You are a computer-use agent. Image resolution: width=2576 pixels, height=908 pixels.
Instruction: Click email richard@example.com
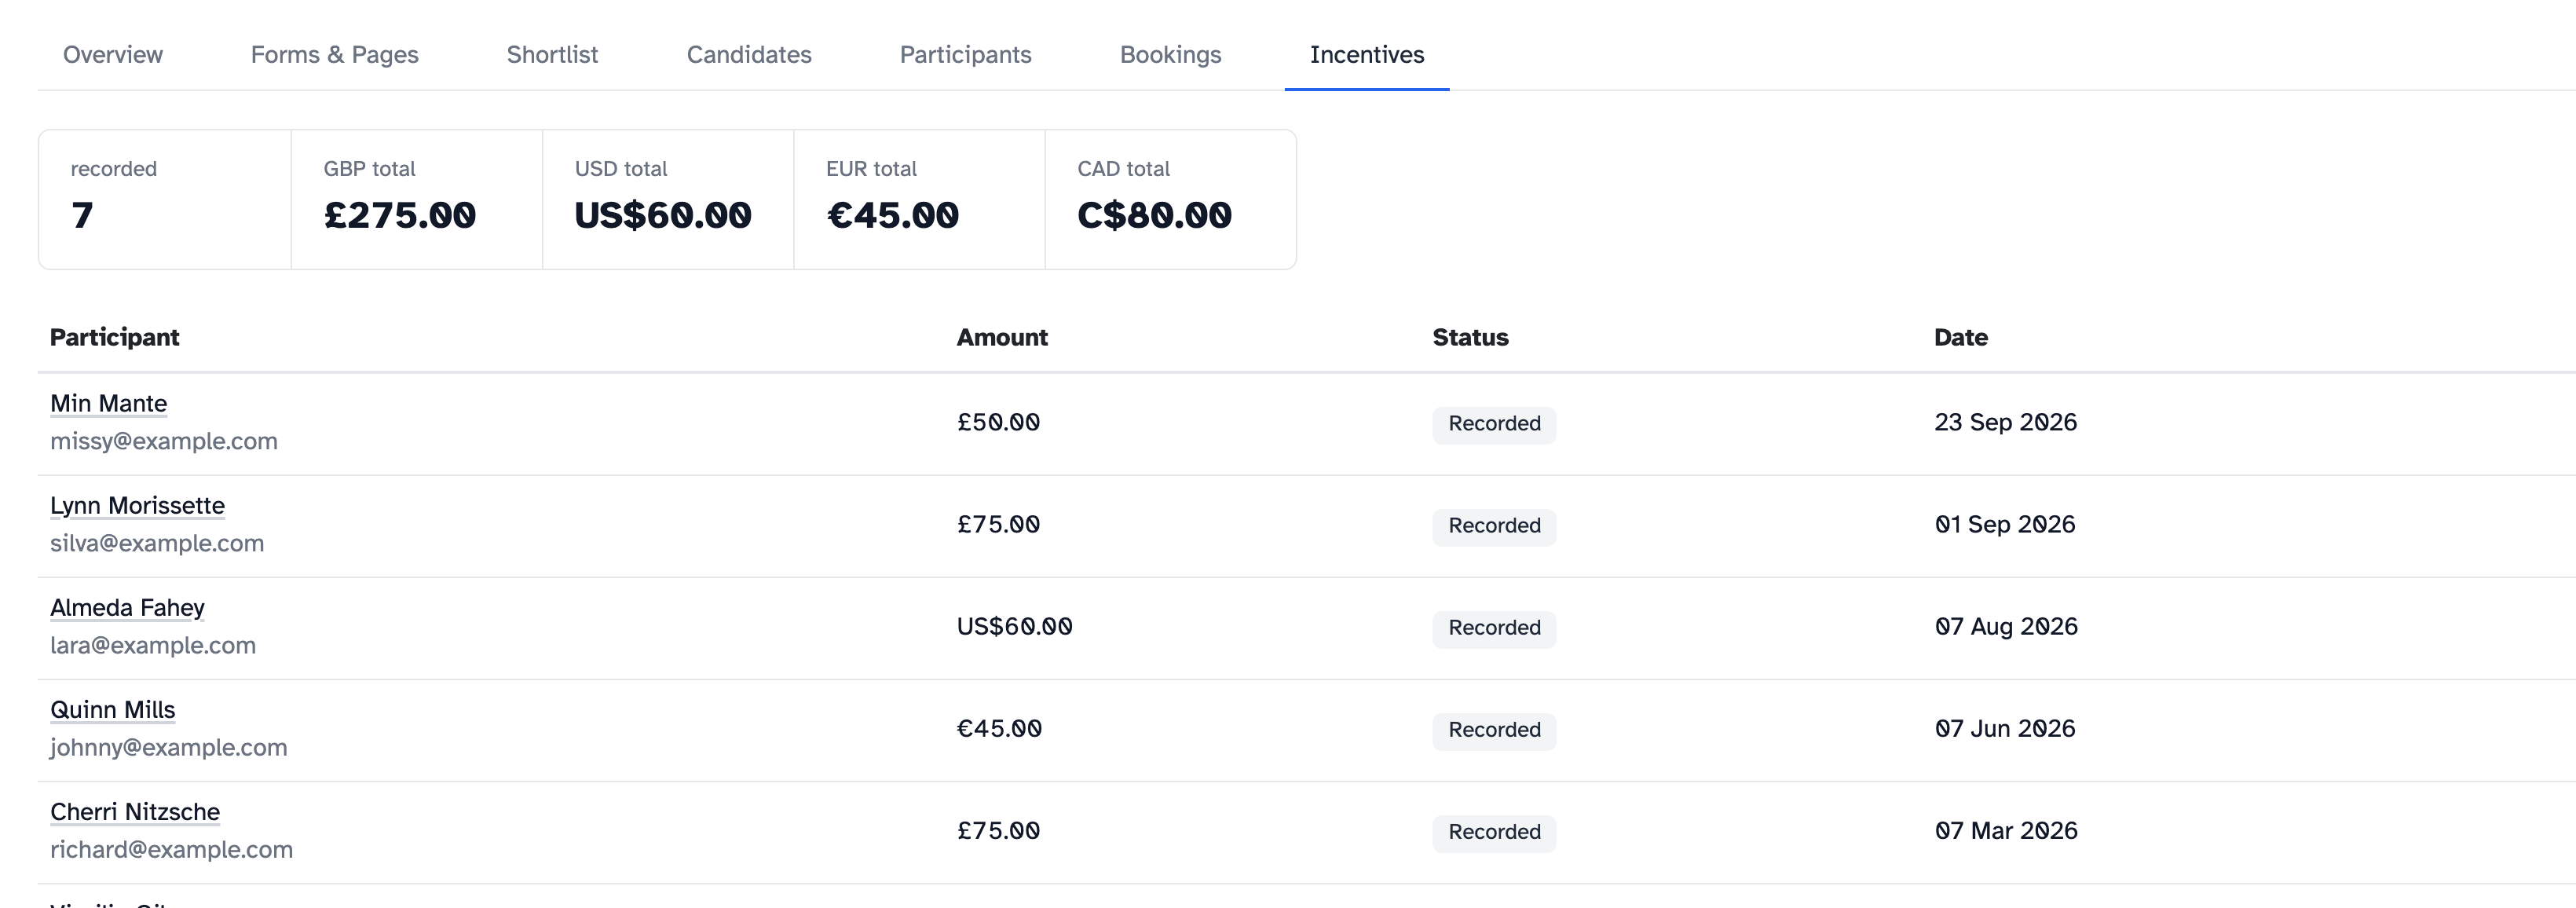point(172,849)
